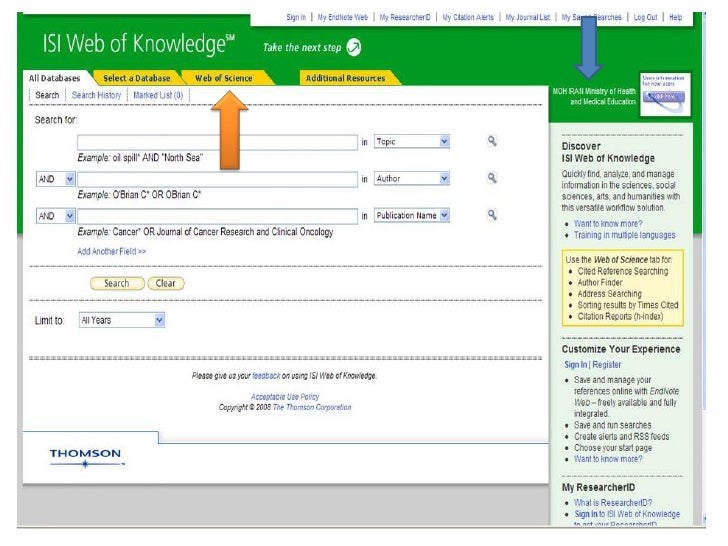Open The Thomson Corporation link
This screenshot has width=728, height=546.
[x=312, y=407]
